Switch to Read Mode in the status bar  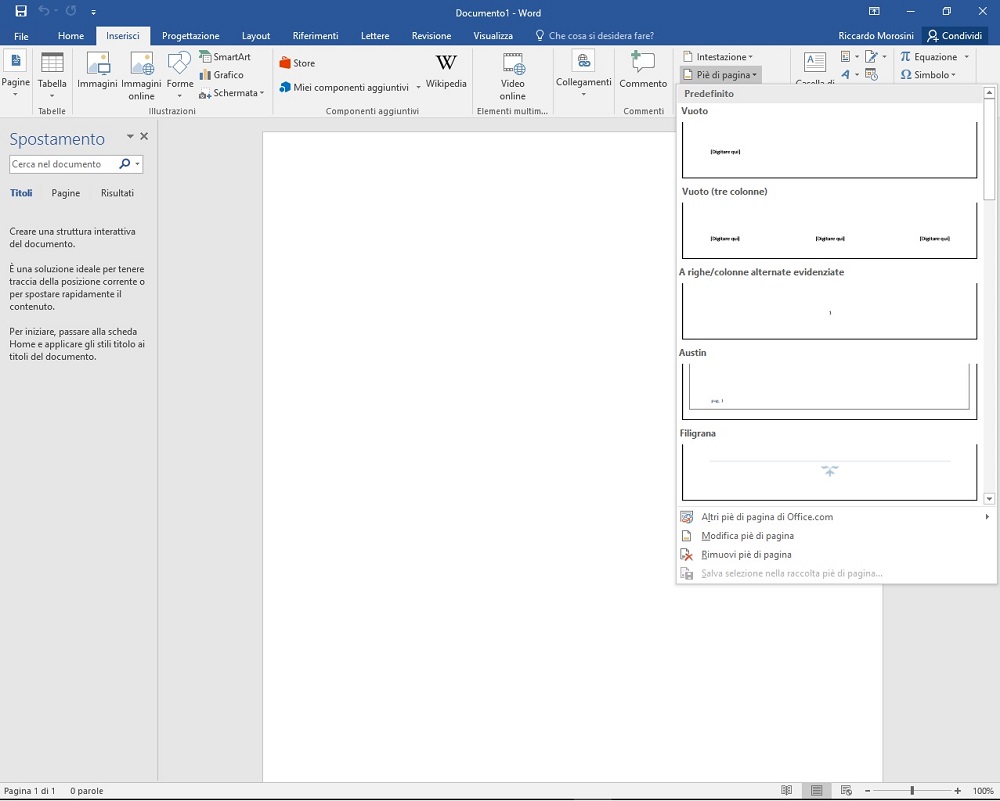pyautogui.click(x=786, y=791)
